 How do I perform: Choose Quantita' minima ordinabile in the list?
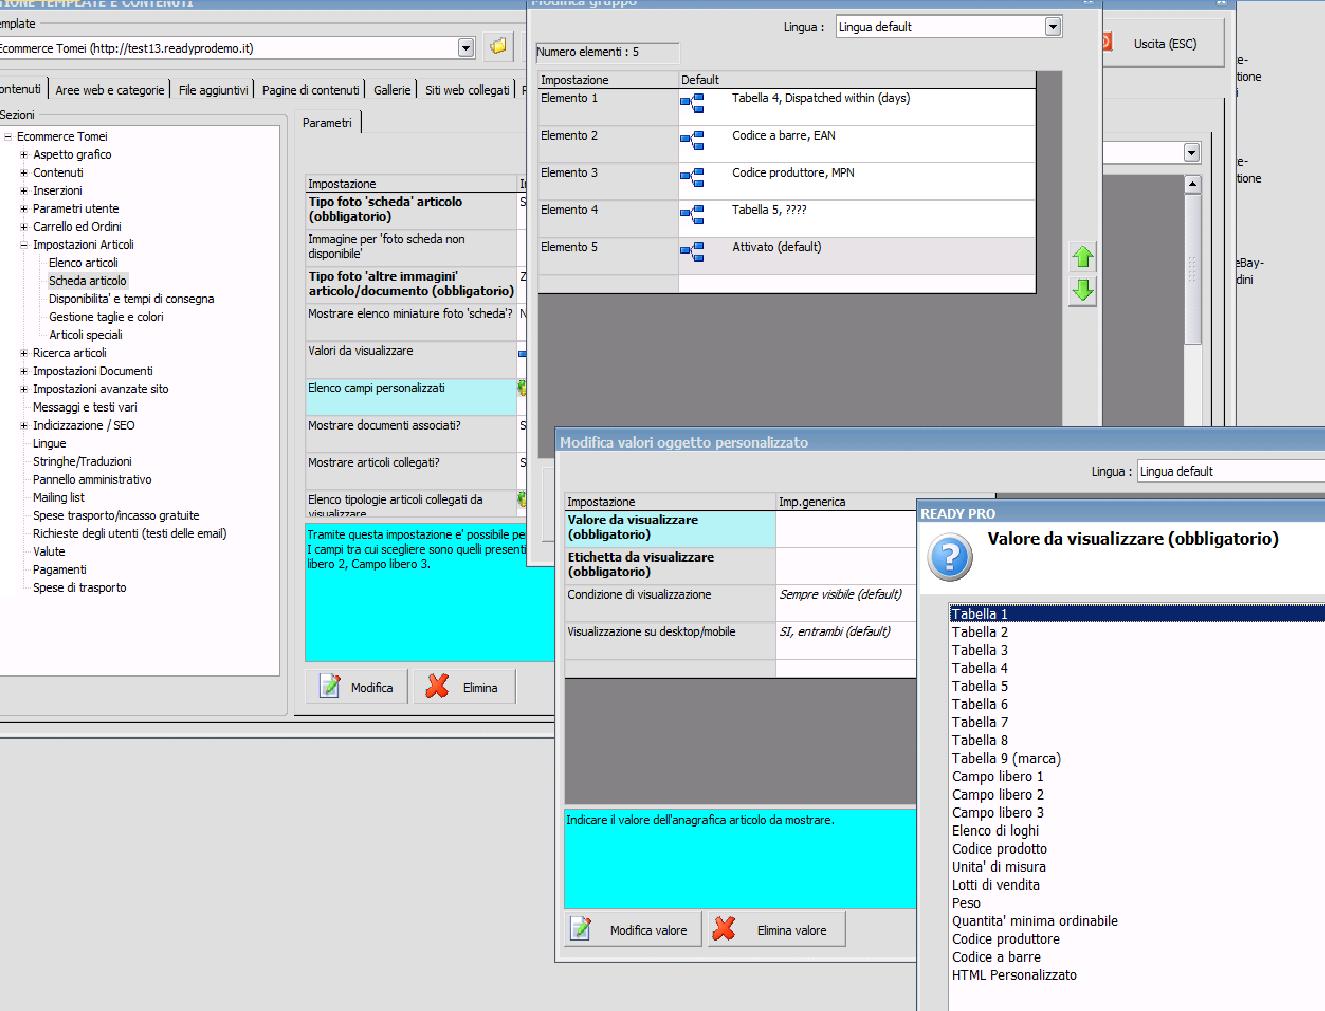[1034, 921]
